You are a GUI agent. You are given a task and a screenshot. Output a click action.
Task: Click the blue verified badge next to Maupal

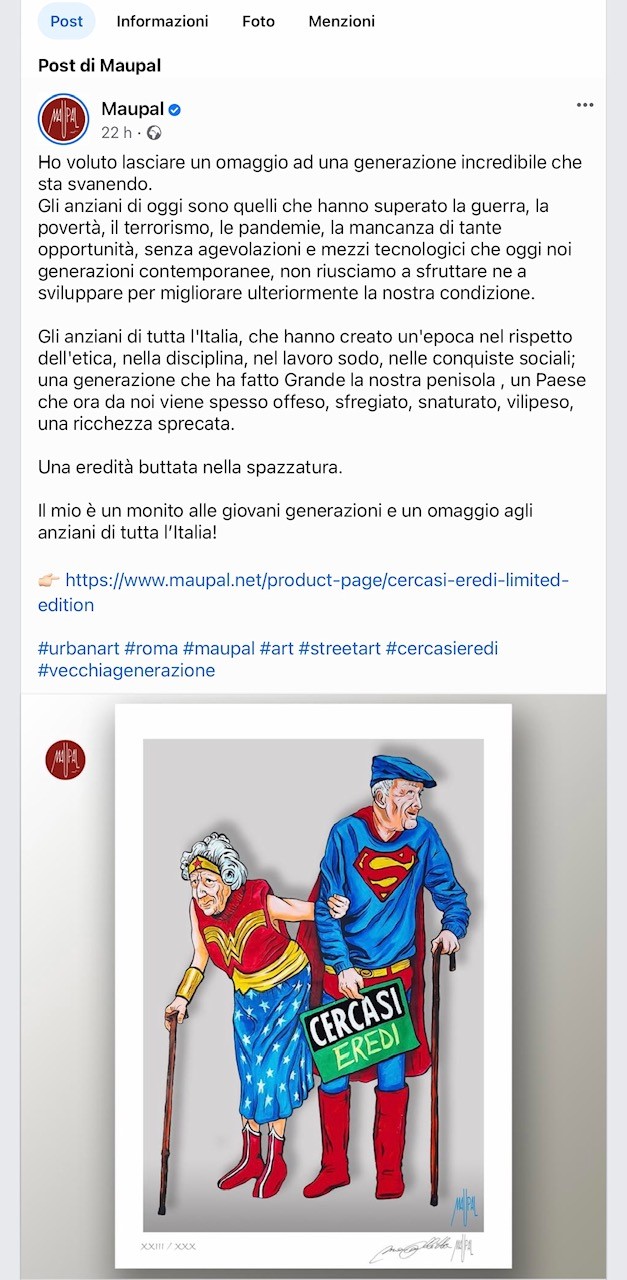(x=175, y=110)
